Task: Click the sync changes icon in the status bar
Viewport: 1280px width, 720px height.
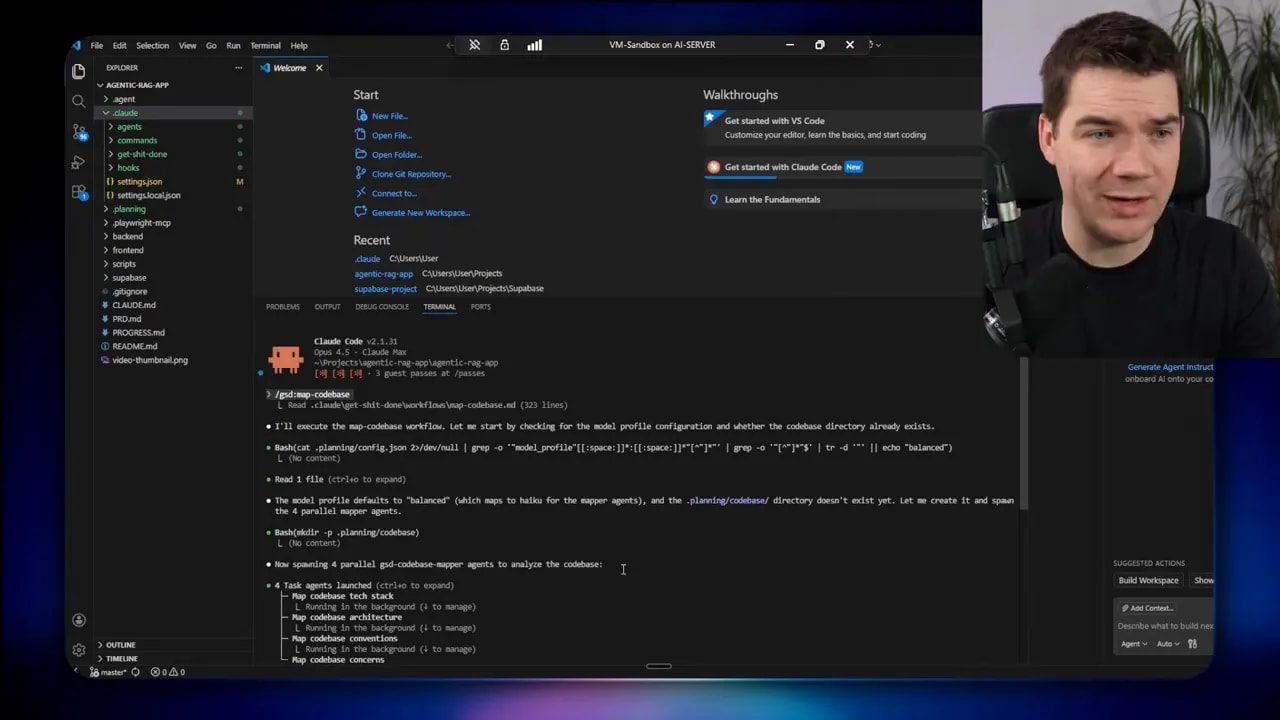Action: tap(134, 672)
